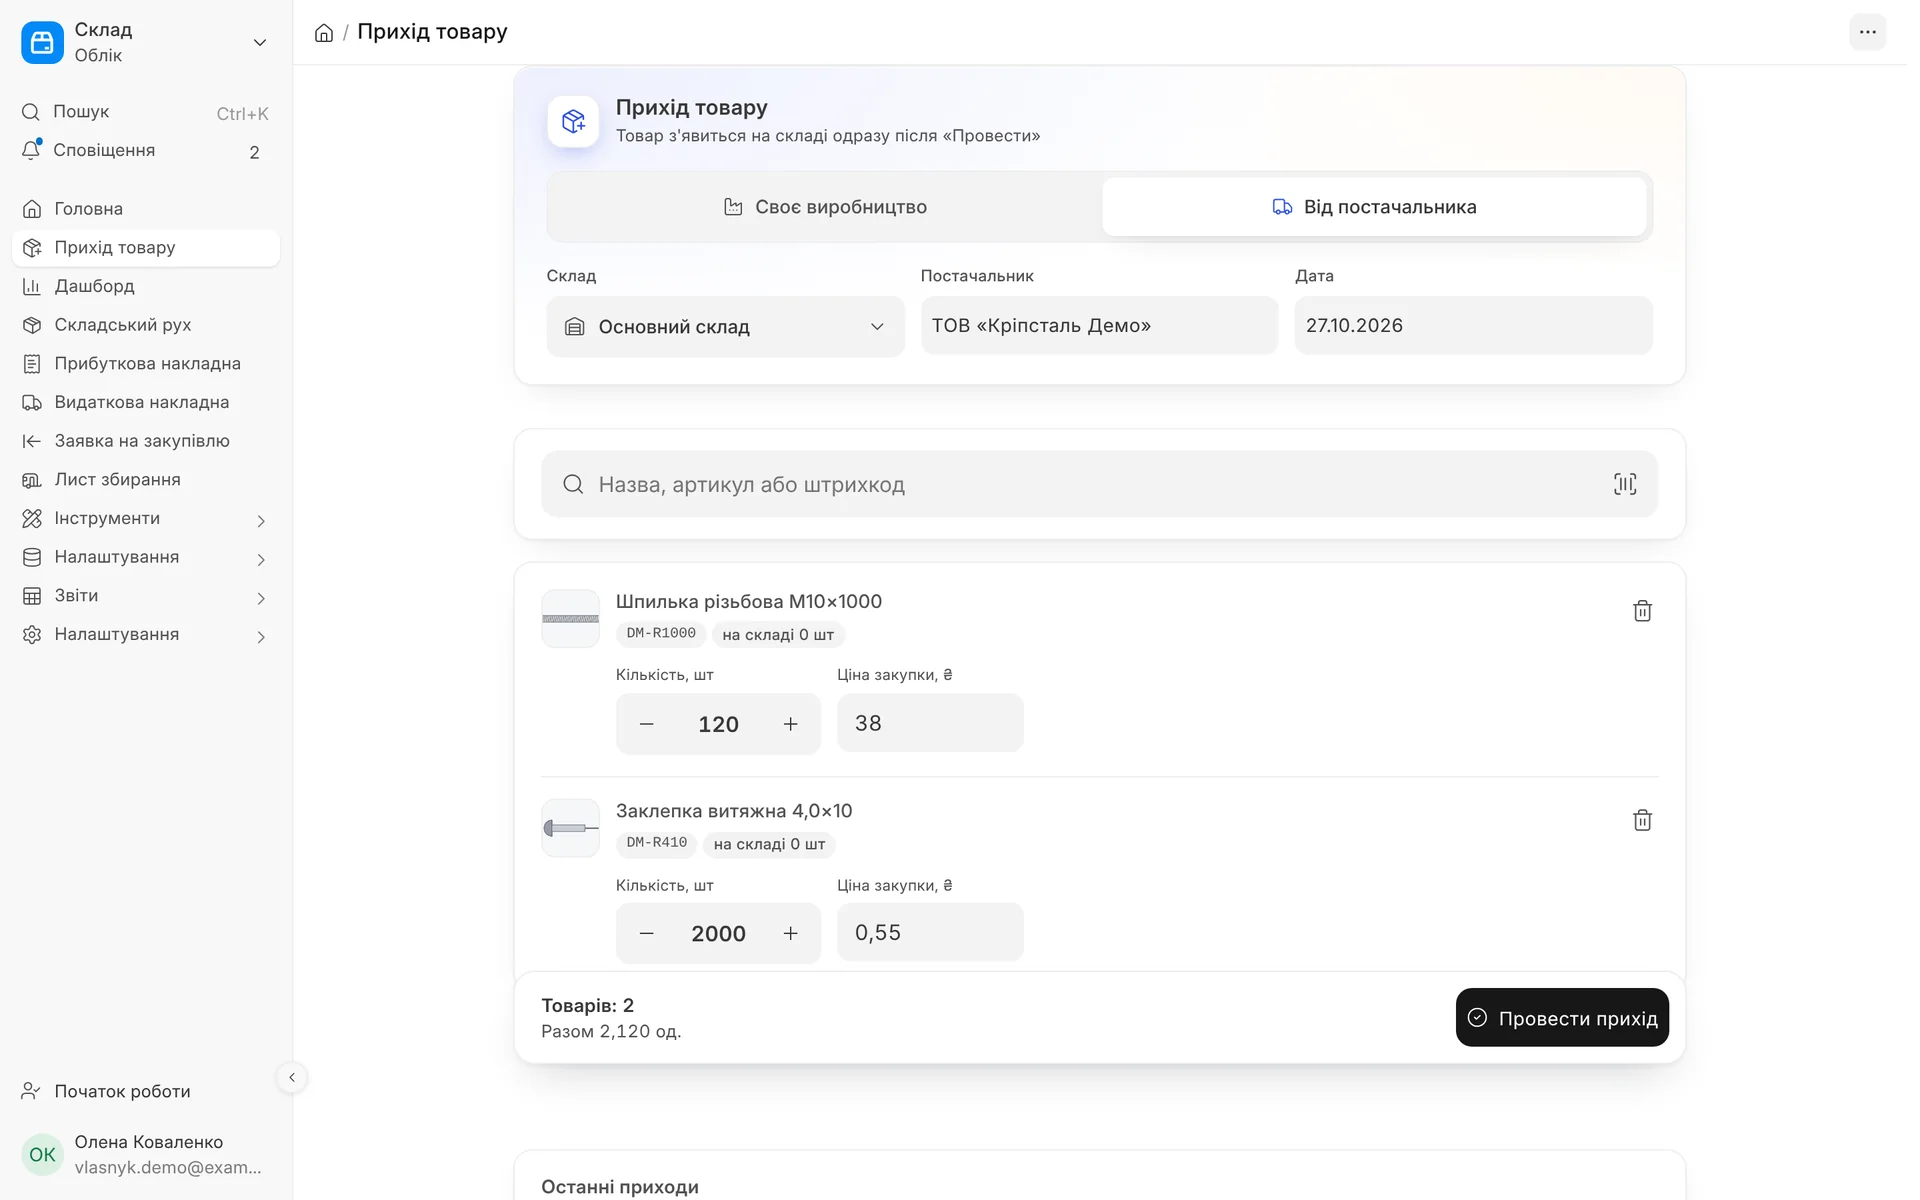Open Дашборд in sidebar
Viewport: 1920px width, 1200px height.
(146, 286)
